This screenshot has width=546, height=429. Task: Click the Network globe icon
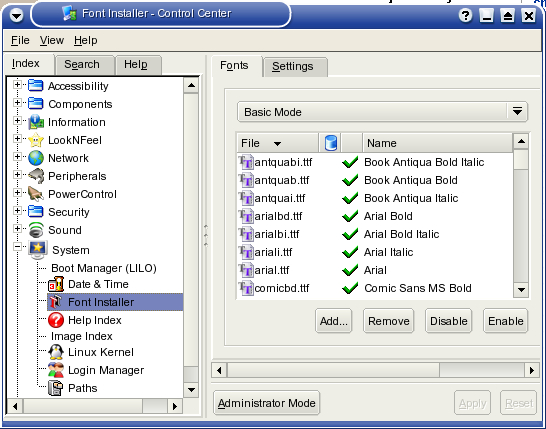click(x=36, y=158)
